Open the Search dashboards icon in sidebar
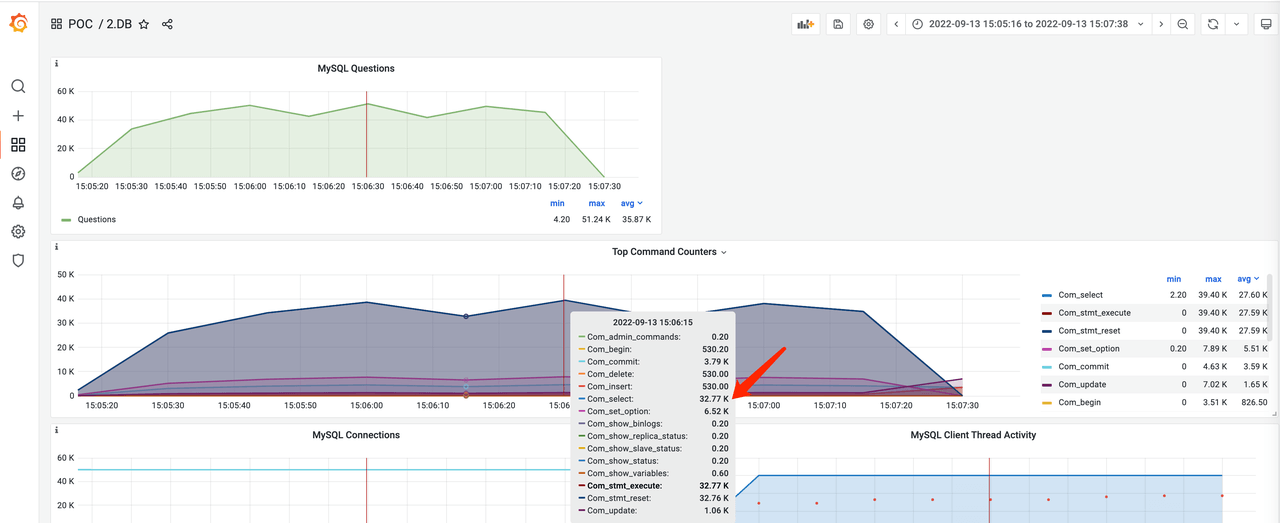 click(18, 87)
